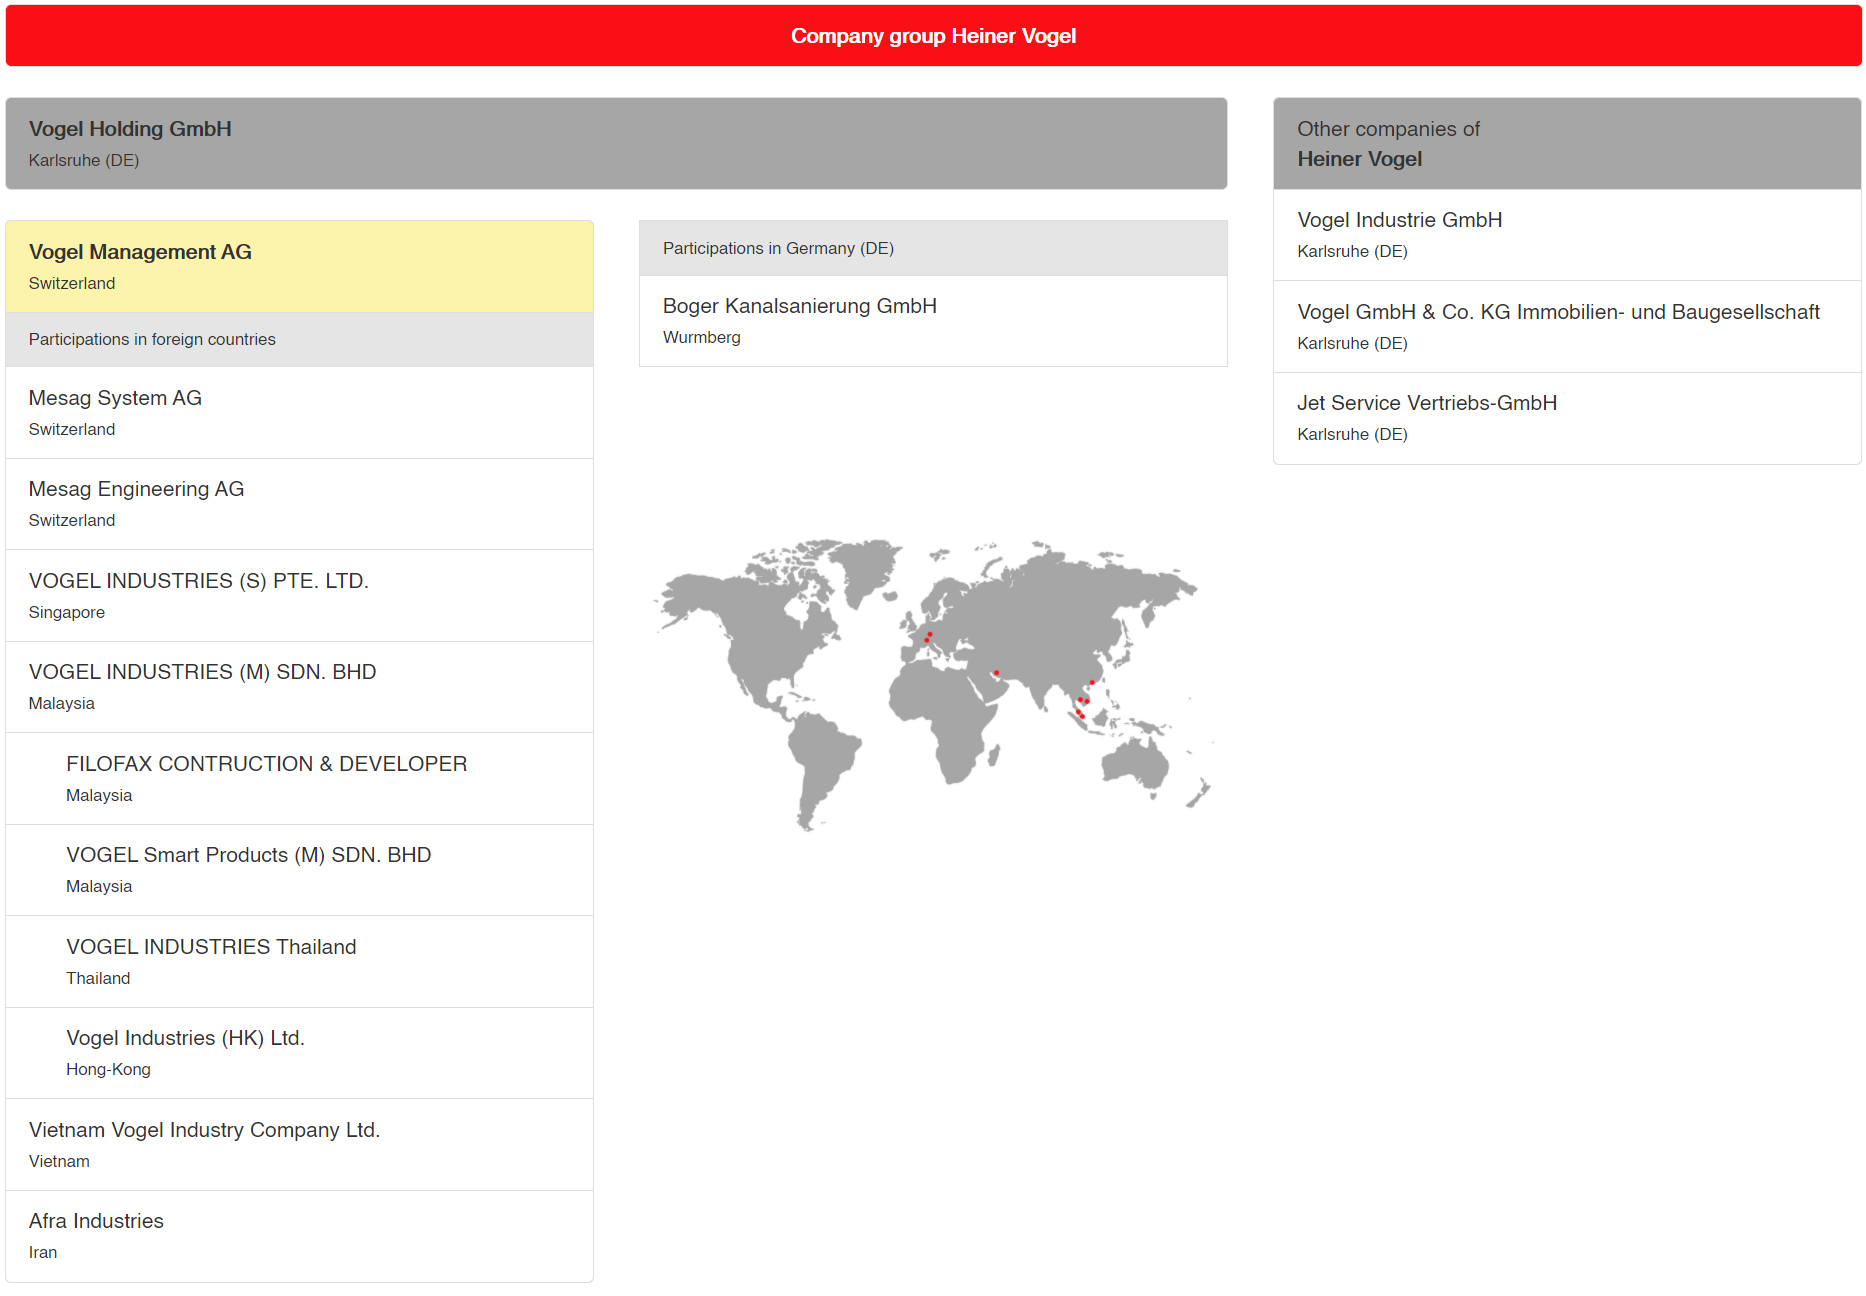Select VOGEL INDUSTRIES (M) SDN. BHD

pyautogui.click(x=202, y=672)
